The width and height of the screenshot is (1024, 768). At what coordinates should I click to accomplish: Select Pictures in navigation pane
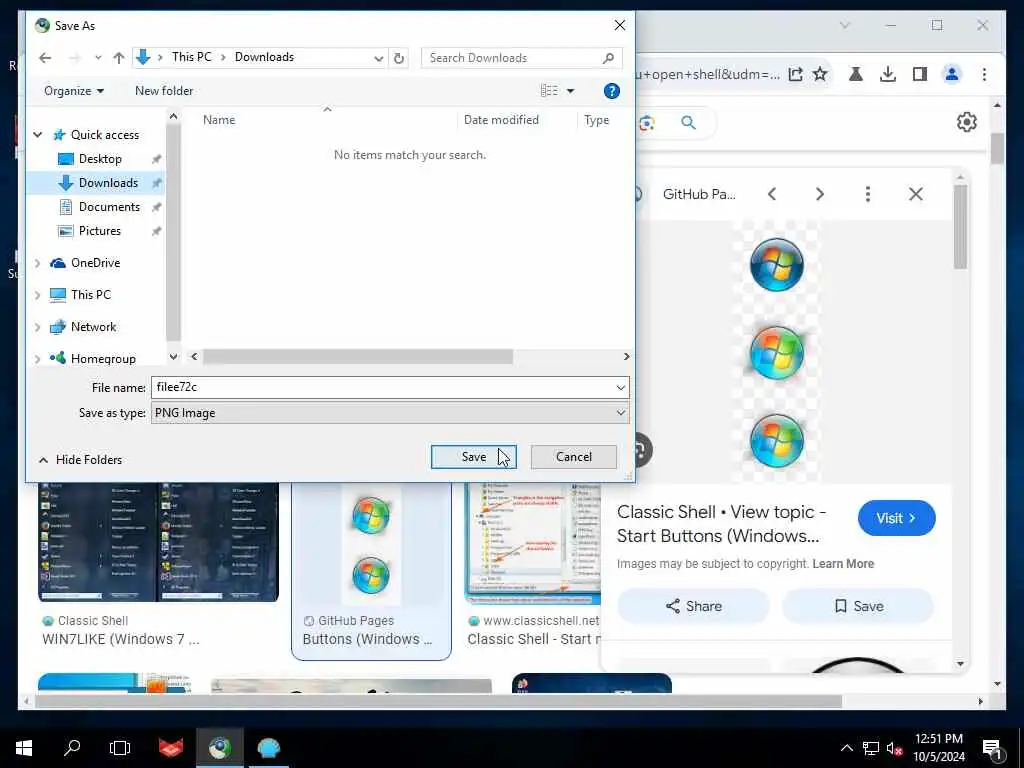pos(99,231)
